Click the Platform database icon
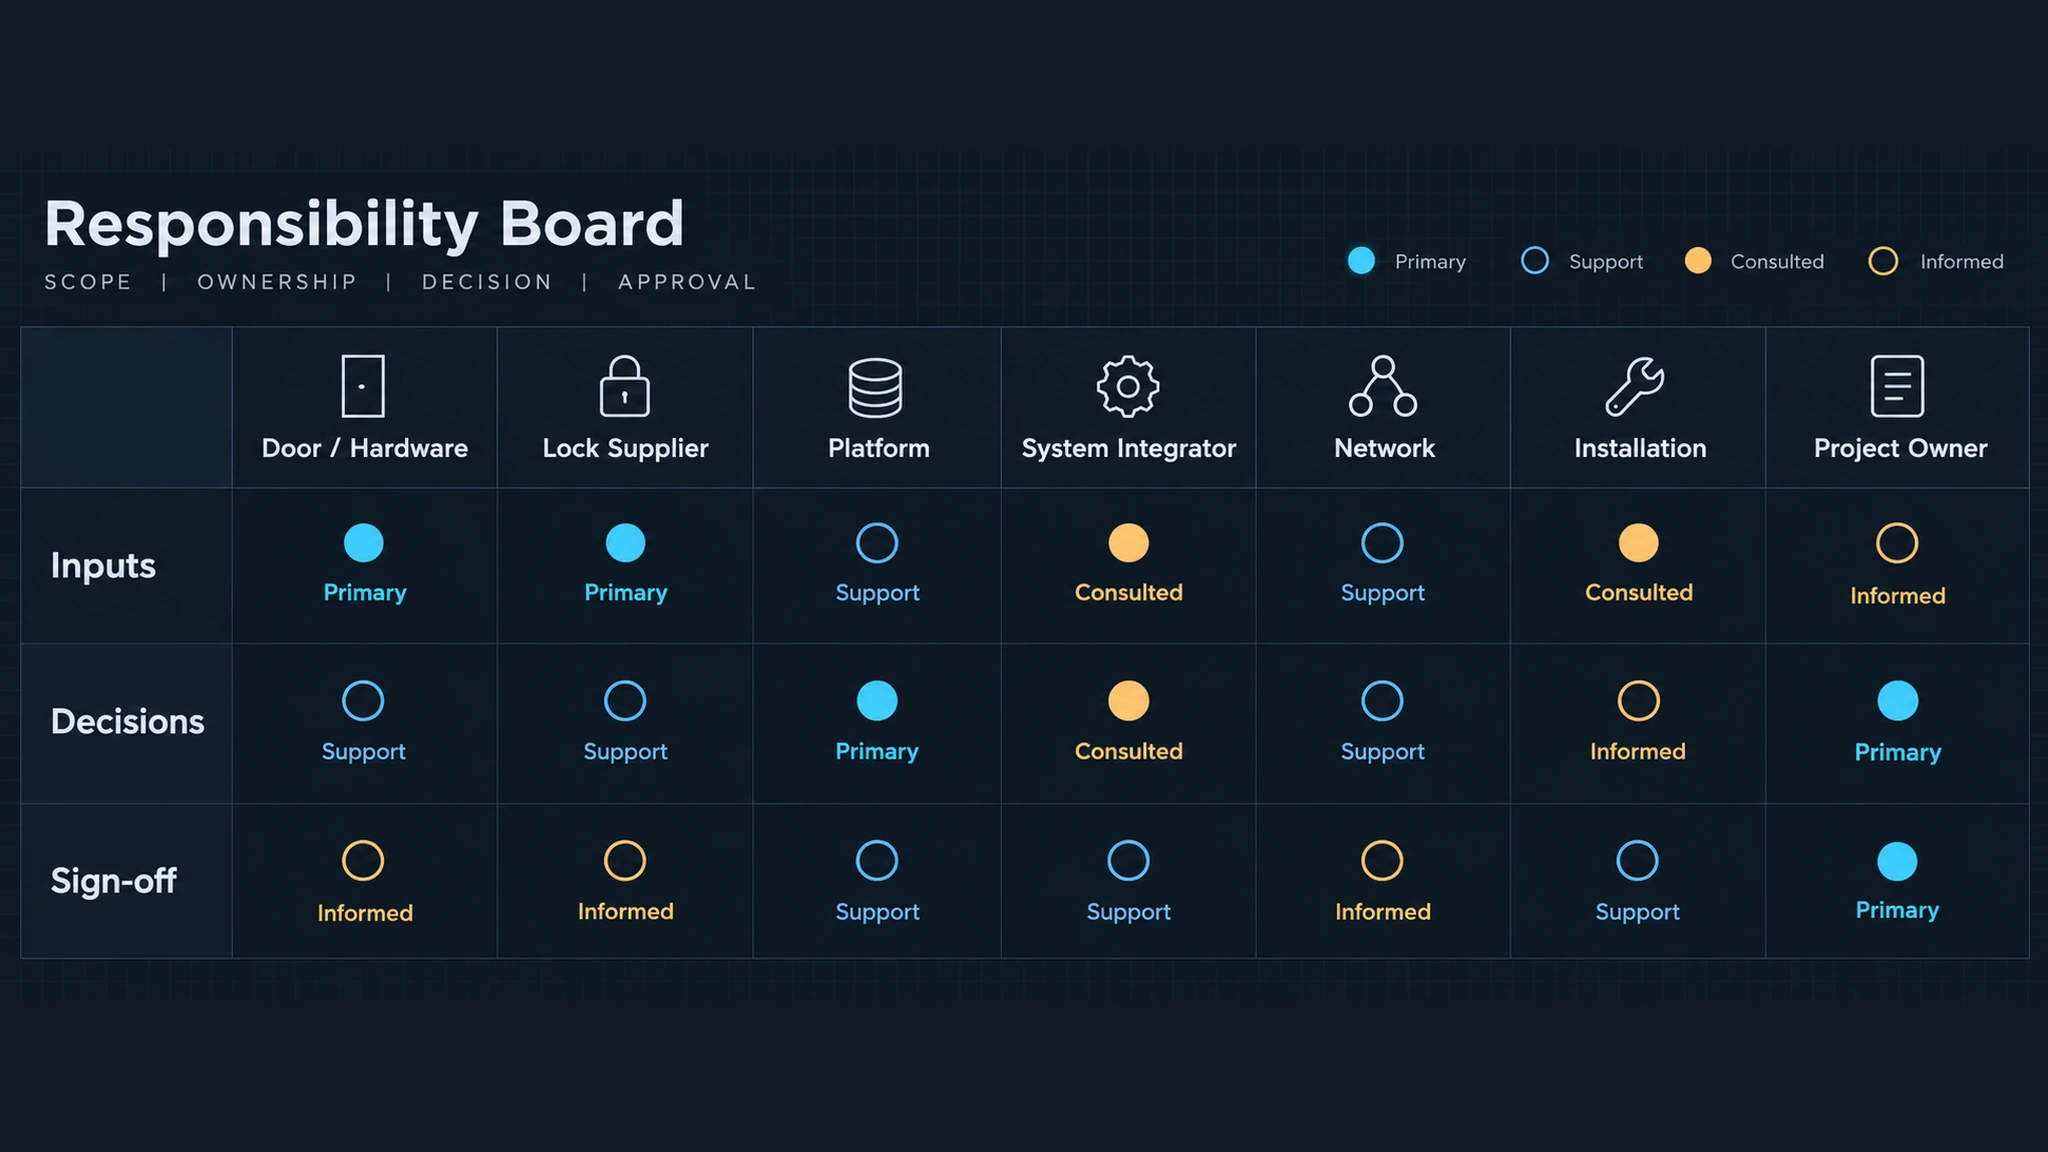 pos(876,388)
